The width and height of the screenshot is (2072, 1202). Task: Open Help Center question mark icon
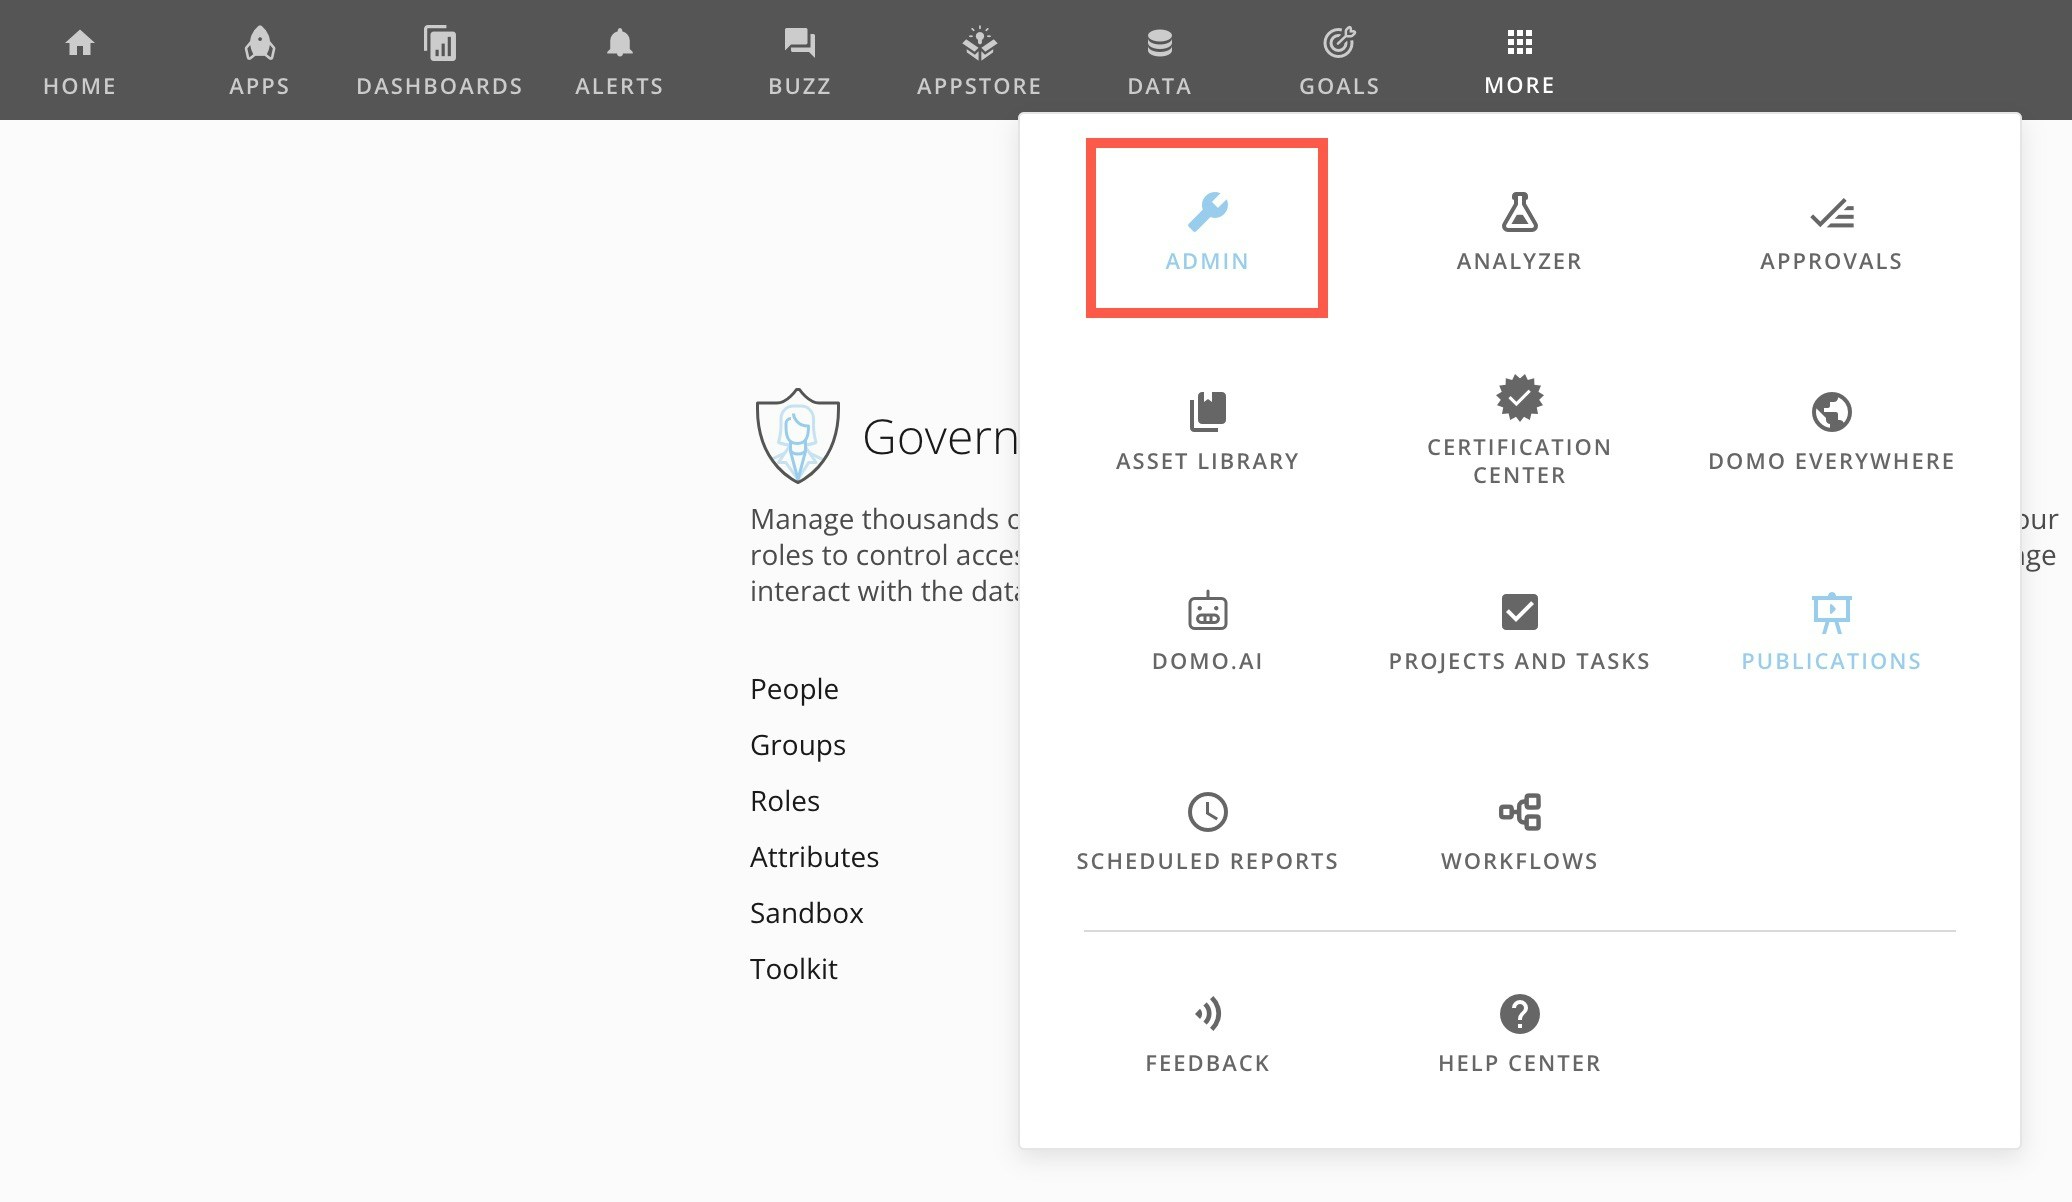[1519, 1014]
